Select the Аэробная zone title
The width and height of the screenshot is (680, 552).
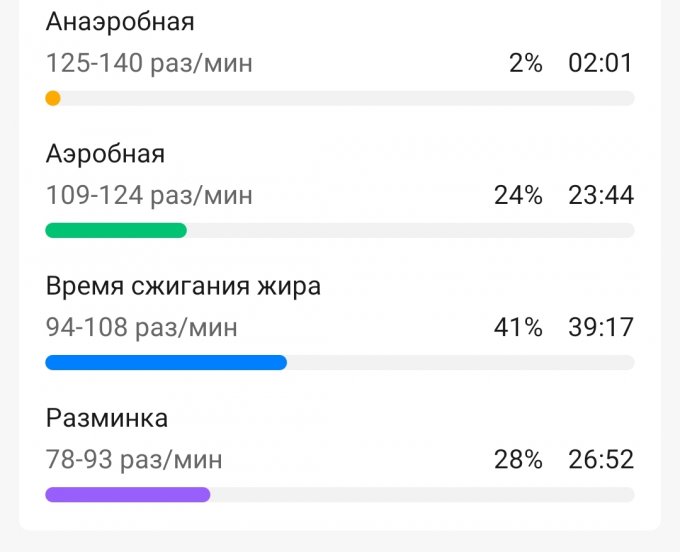click(105, 154)
